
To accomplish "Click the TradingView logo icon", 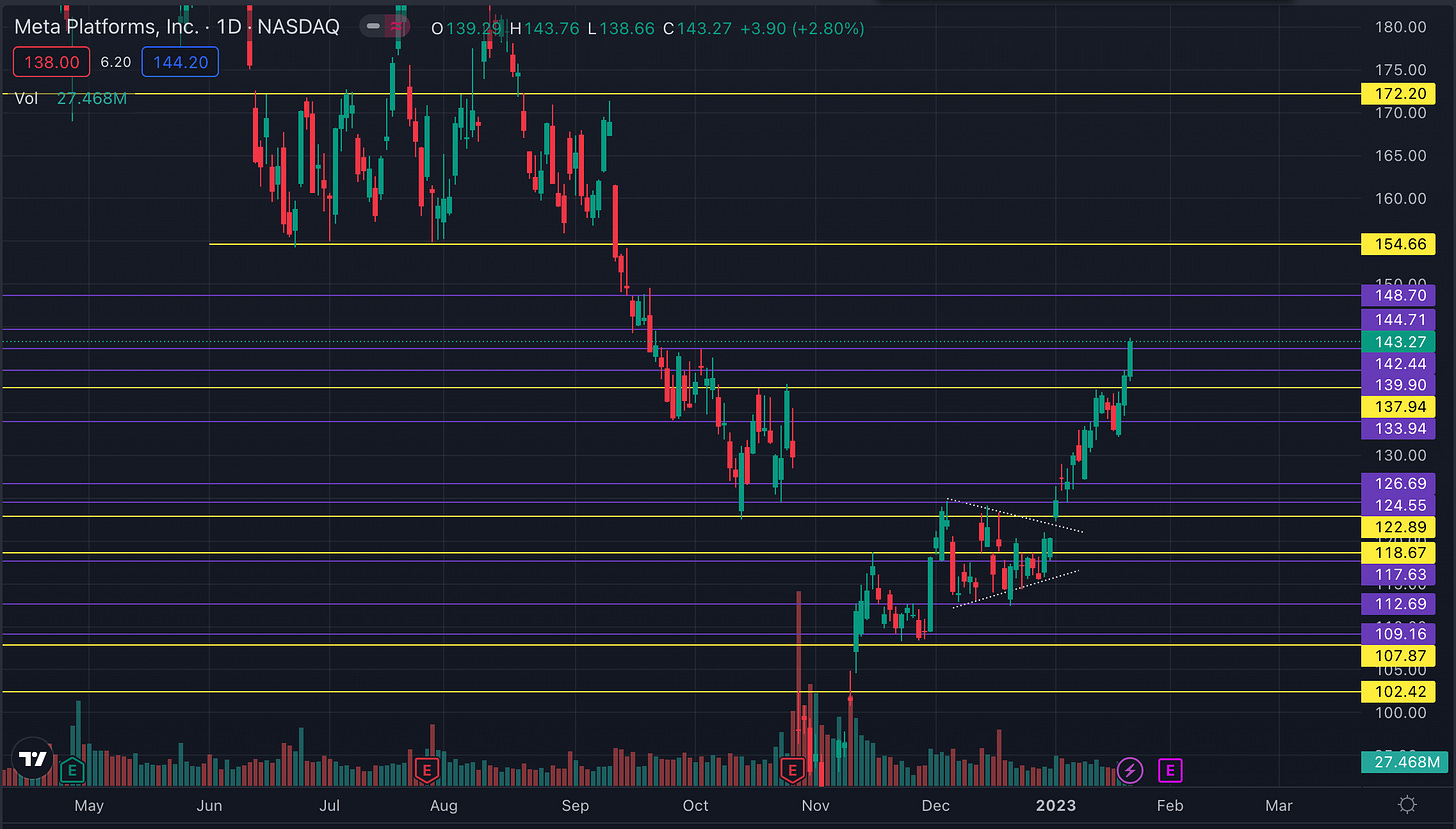I will 33,759.
